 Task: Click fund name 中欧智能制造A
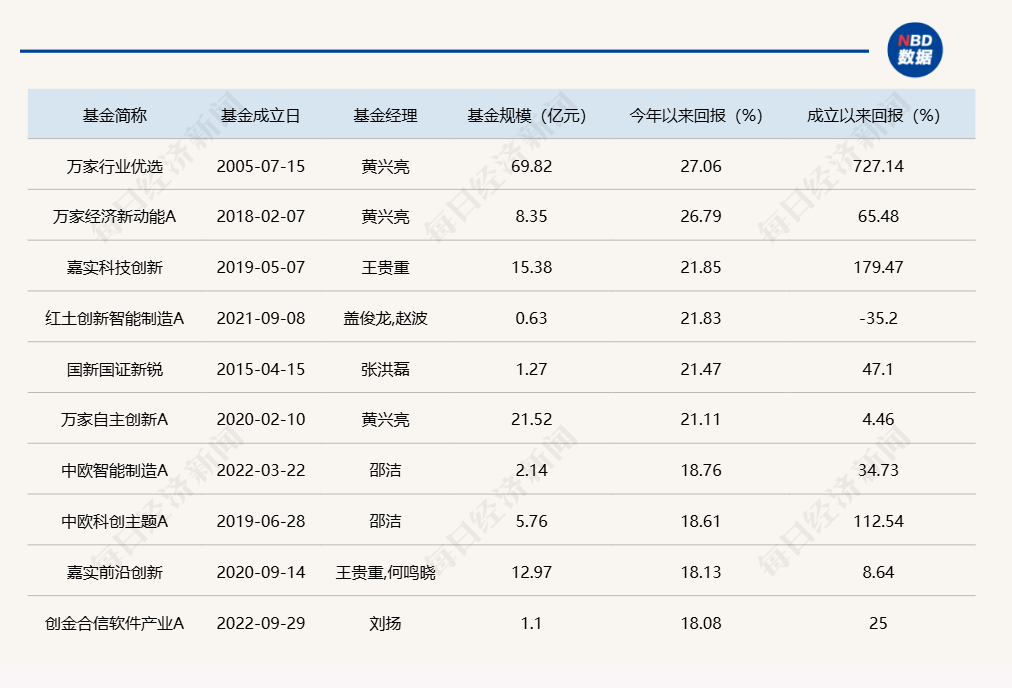[115, 470]
